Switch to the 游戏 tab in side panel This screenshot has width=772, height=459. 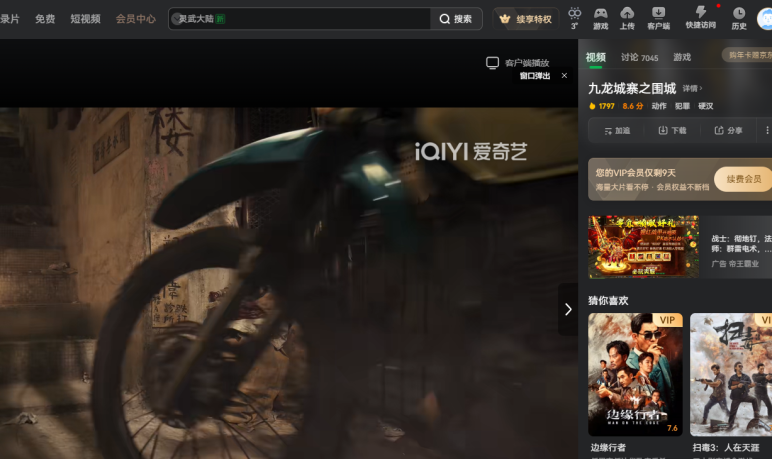(682, 57)
